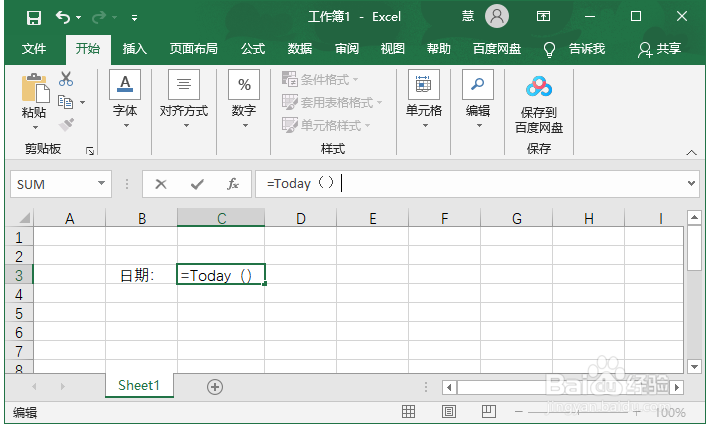Screen dimensions: 711x432
Task: Add a new sheet with plus button
Action: [x=215, y=387]
